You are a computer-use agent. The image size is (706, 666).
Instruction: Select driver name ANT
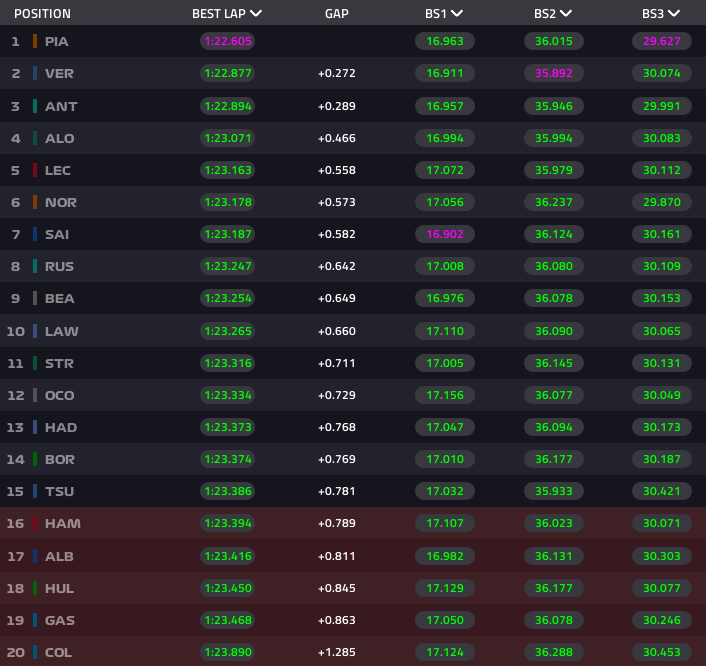click(x=60, y=106)
